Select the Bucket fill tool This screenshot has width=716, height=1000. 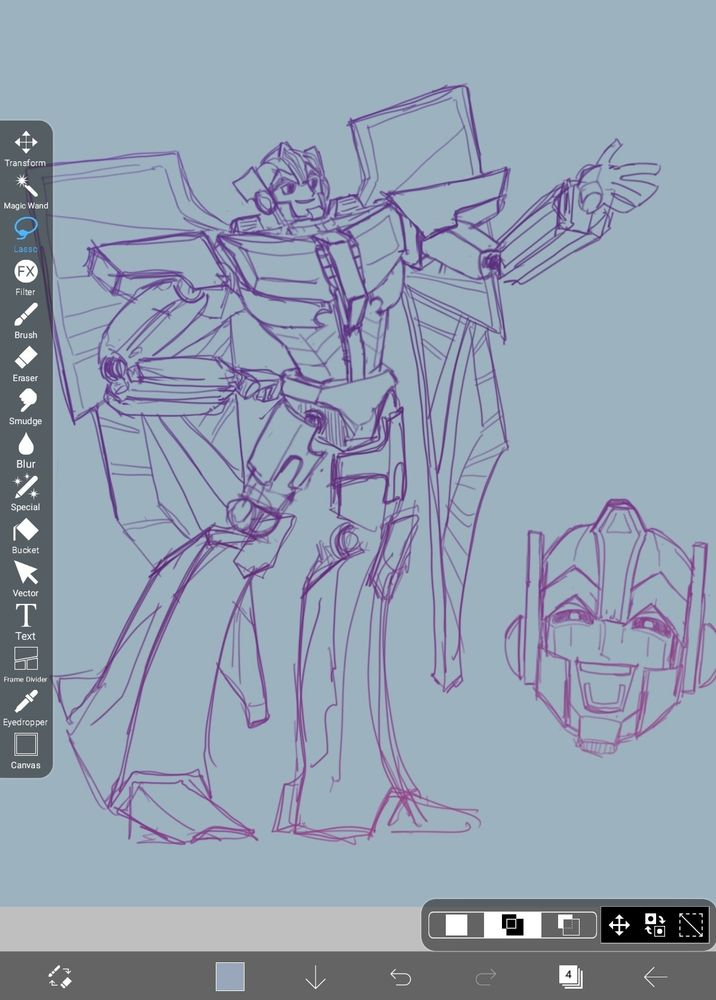[26, 536]
